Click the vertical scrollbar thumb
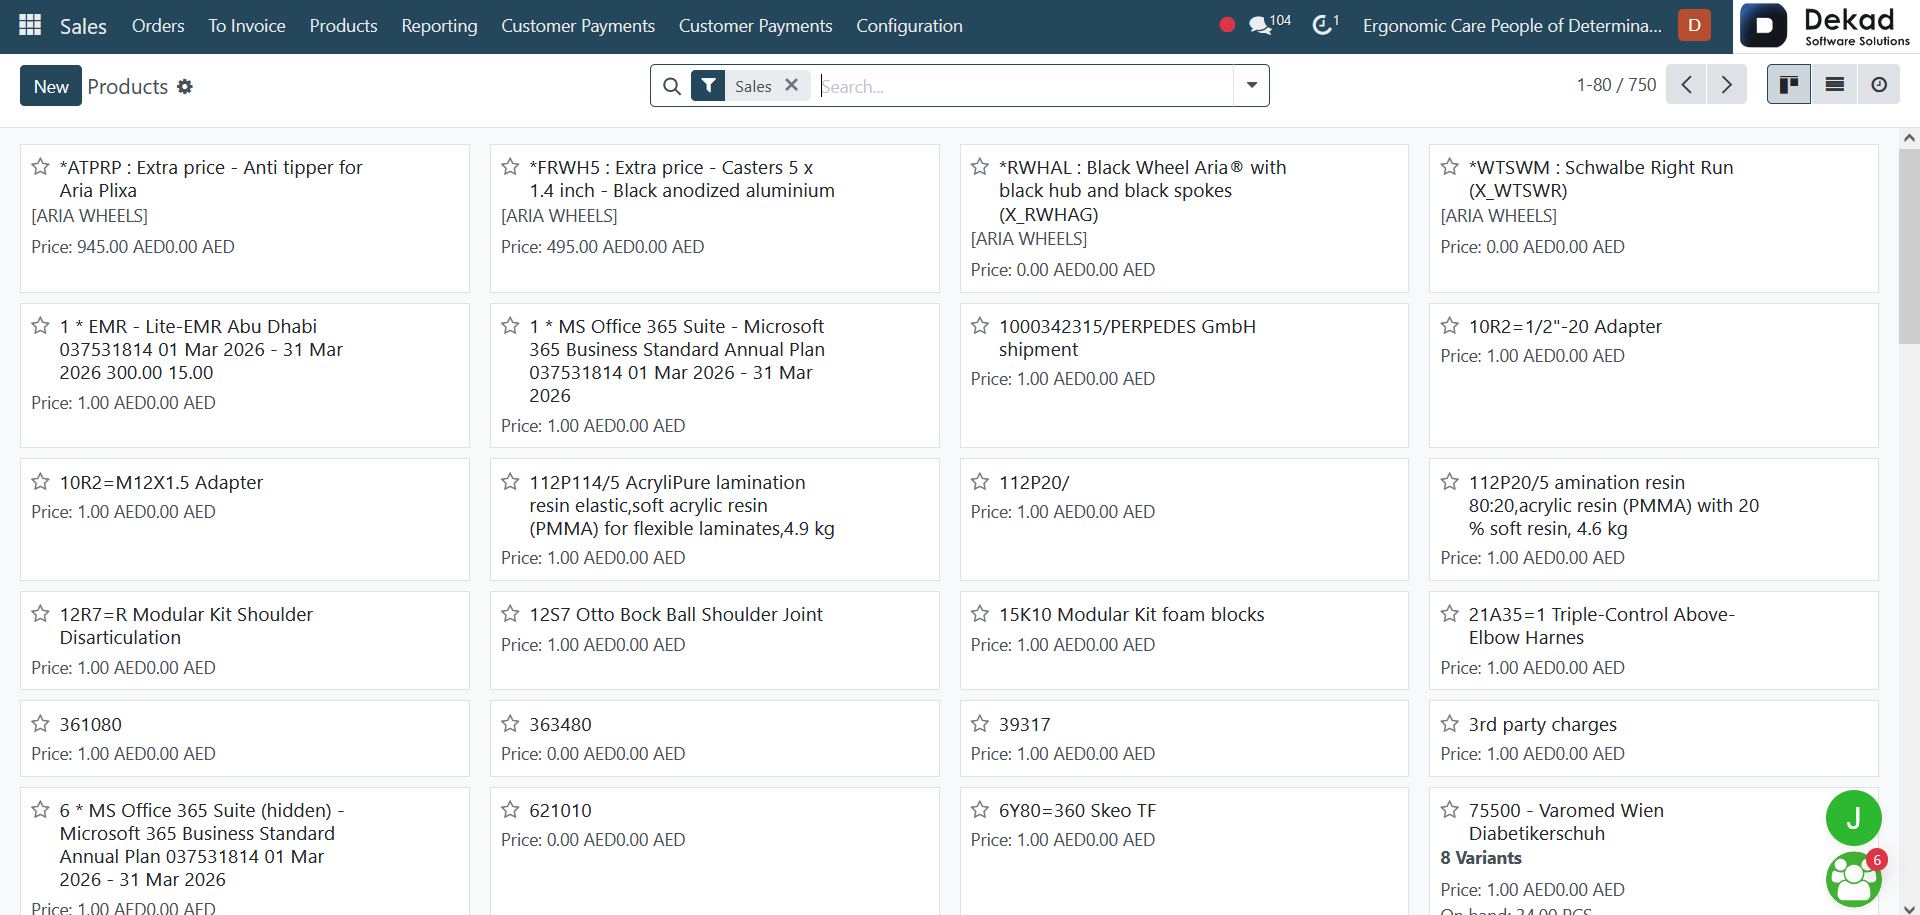Screen dimensions: 1920x915 [x=1909, y=246]
